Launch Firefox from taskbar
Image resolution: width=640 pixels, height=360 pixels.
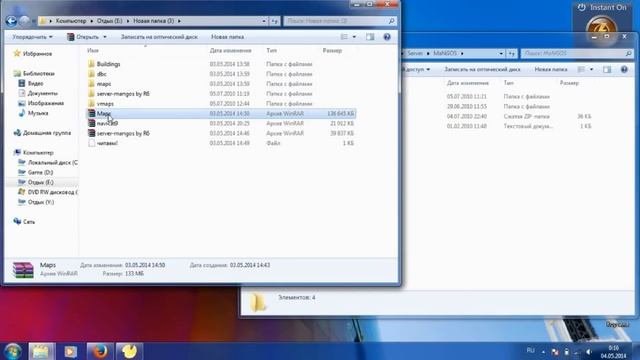tap(100, 351)
